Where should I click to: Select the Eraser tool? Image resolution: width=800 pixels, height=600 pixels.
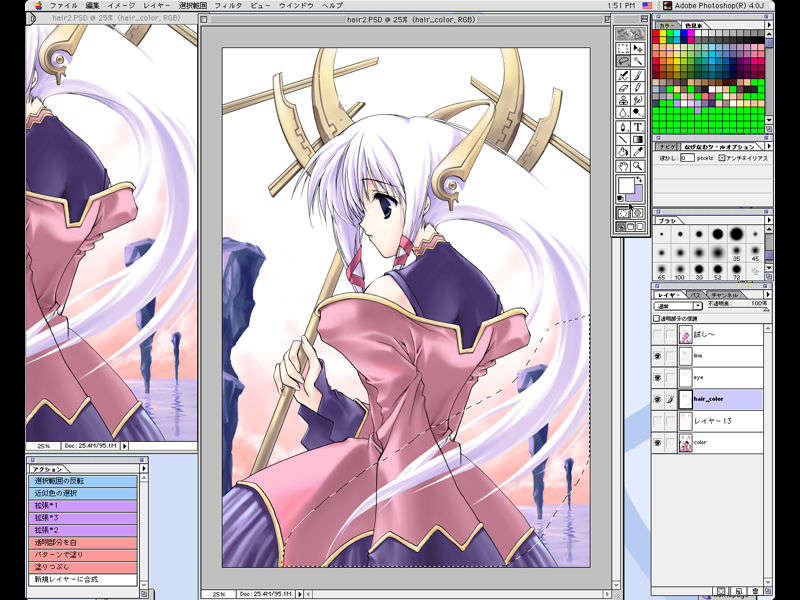click(622, 88)
